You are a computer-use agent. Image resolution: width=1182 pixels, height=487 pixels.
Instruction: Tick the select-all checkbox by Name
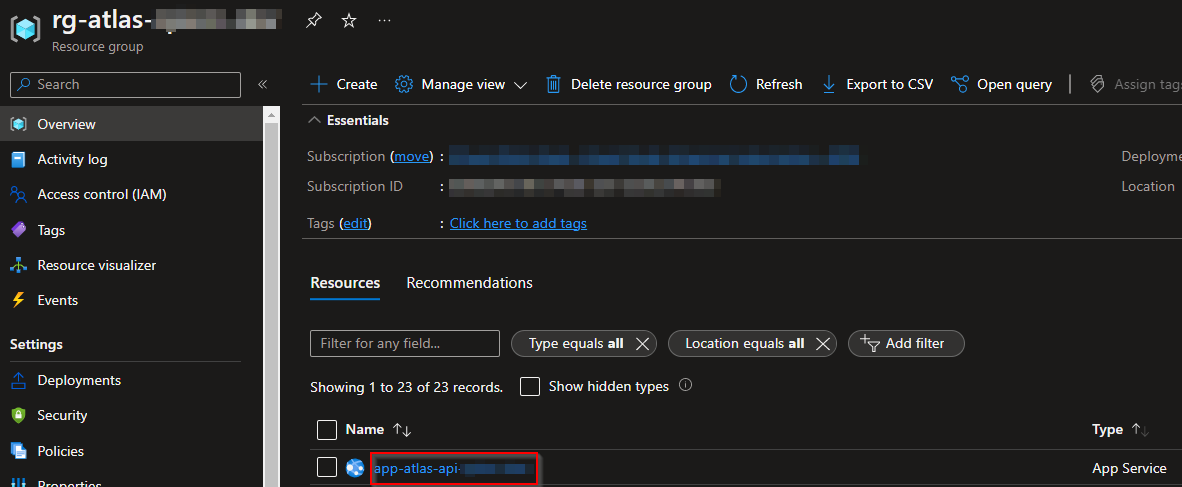pyautogui.click(x=326, y=430)
